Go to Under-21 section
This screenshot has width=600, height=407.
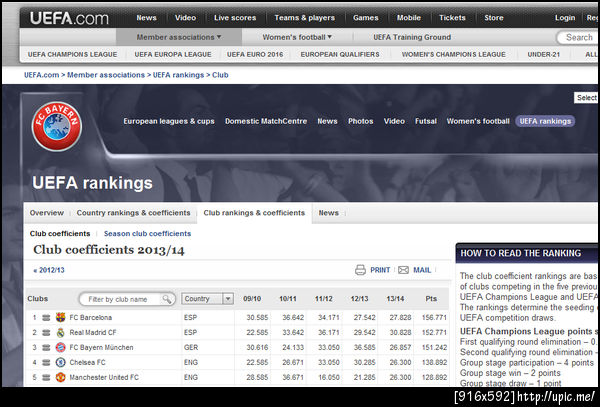(x=543, y=54)
